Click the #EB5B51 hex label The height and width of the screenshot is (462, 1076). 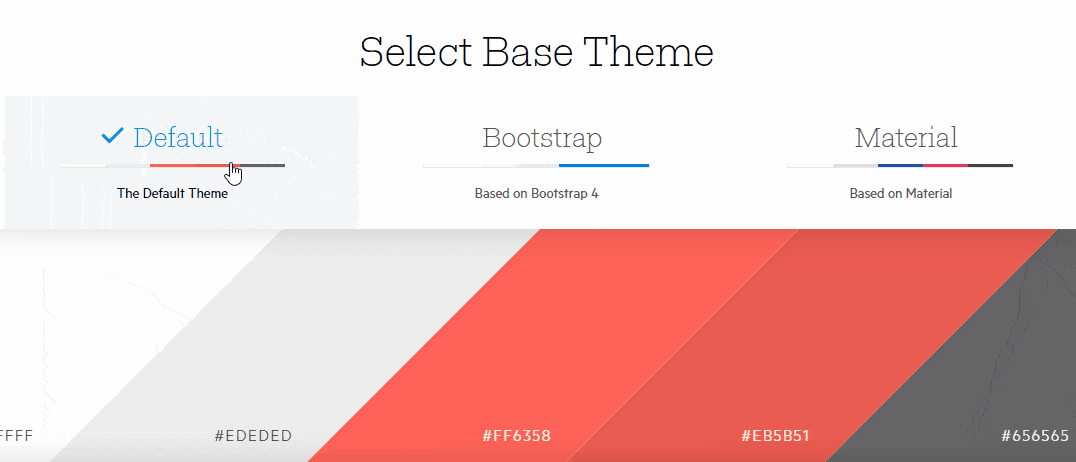(x=775, y=436)
